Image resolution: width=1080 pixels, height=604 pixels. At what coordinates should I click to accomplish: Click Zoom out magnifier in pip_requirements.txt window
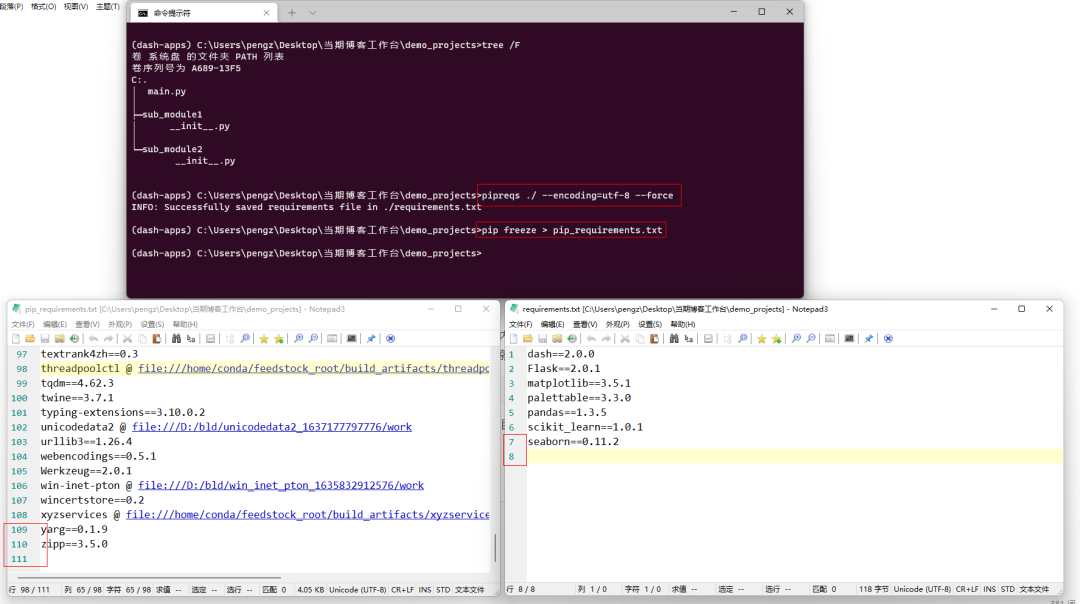[x=313, y=339]
